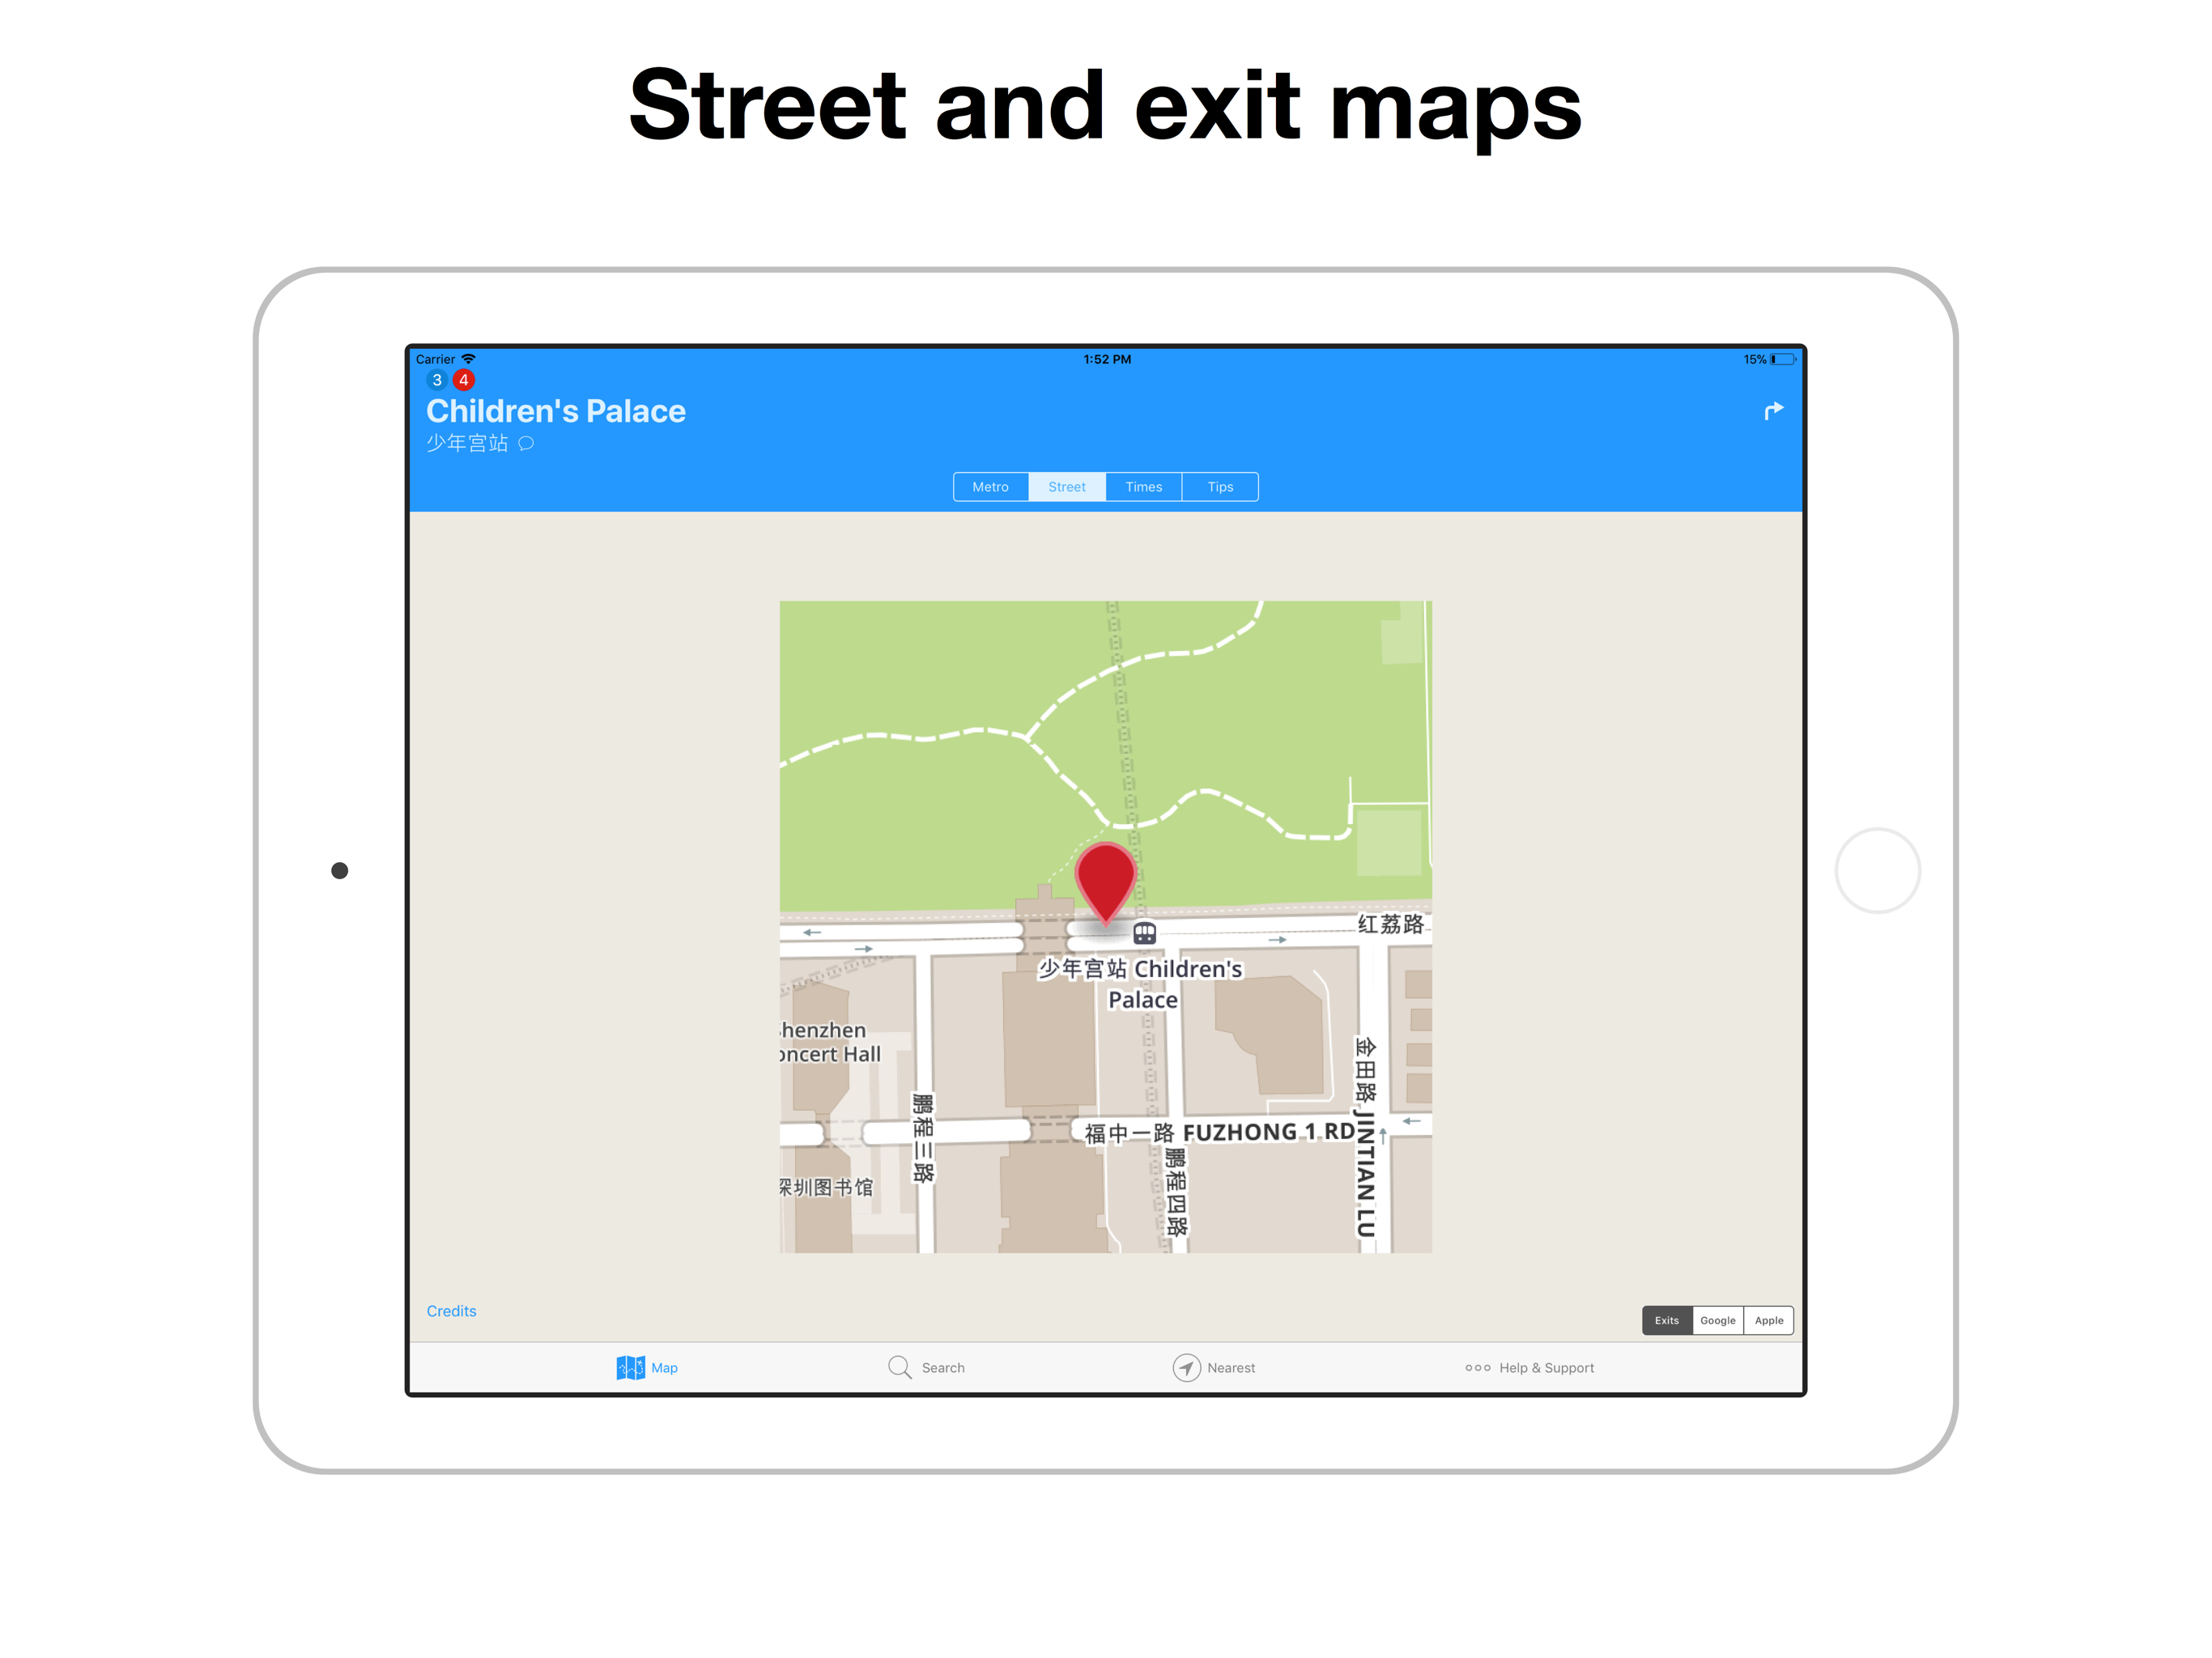2212x1658 pixels.
Task: Tap the metro station icon on map
Action: tap(1144, 933)
